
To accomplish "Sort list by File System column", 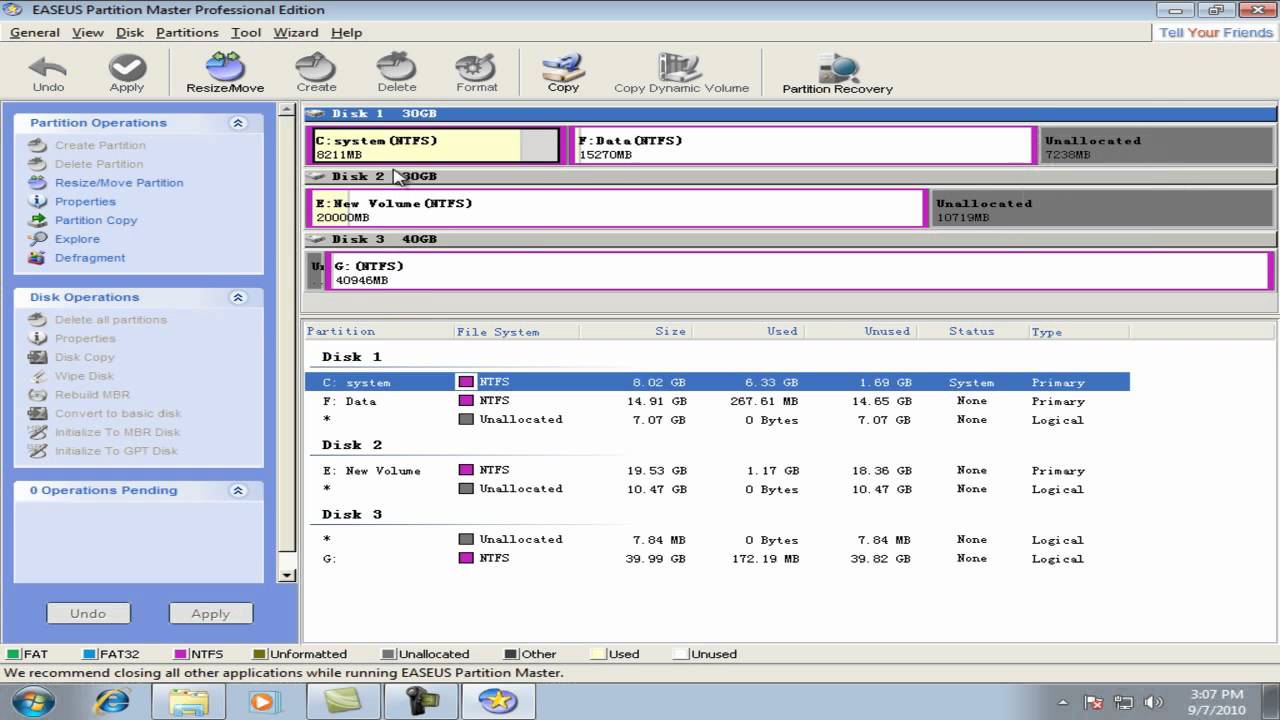I will [x=516, y=331].
